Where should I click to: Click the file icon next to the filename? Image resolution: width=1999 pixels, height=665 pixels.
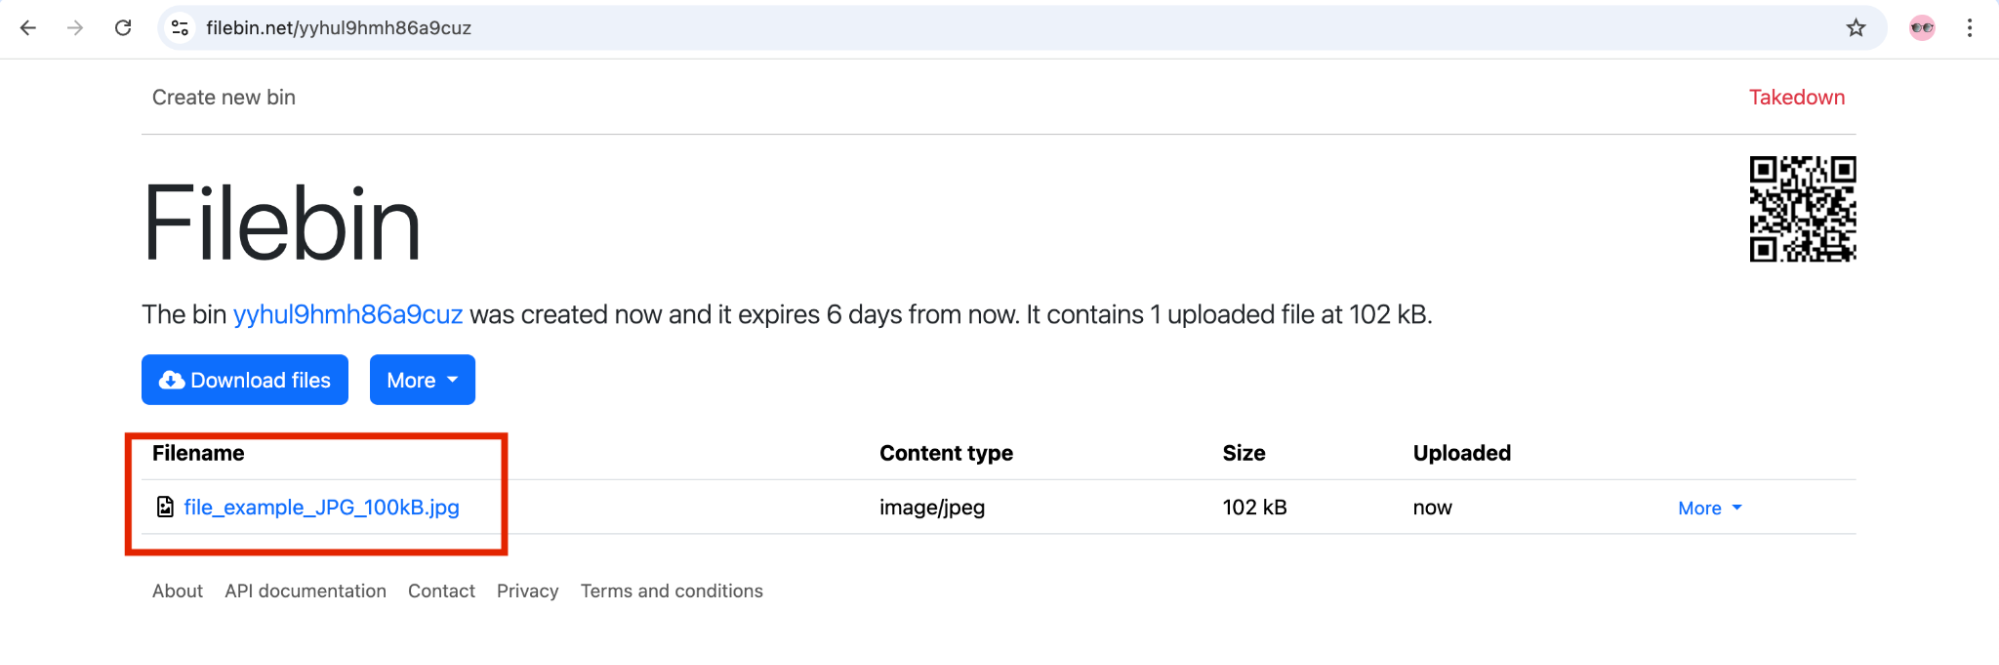(164, 507)
